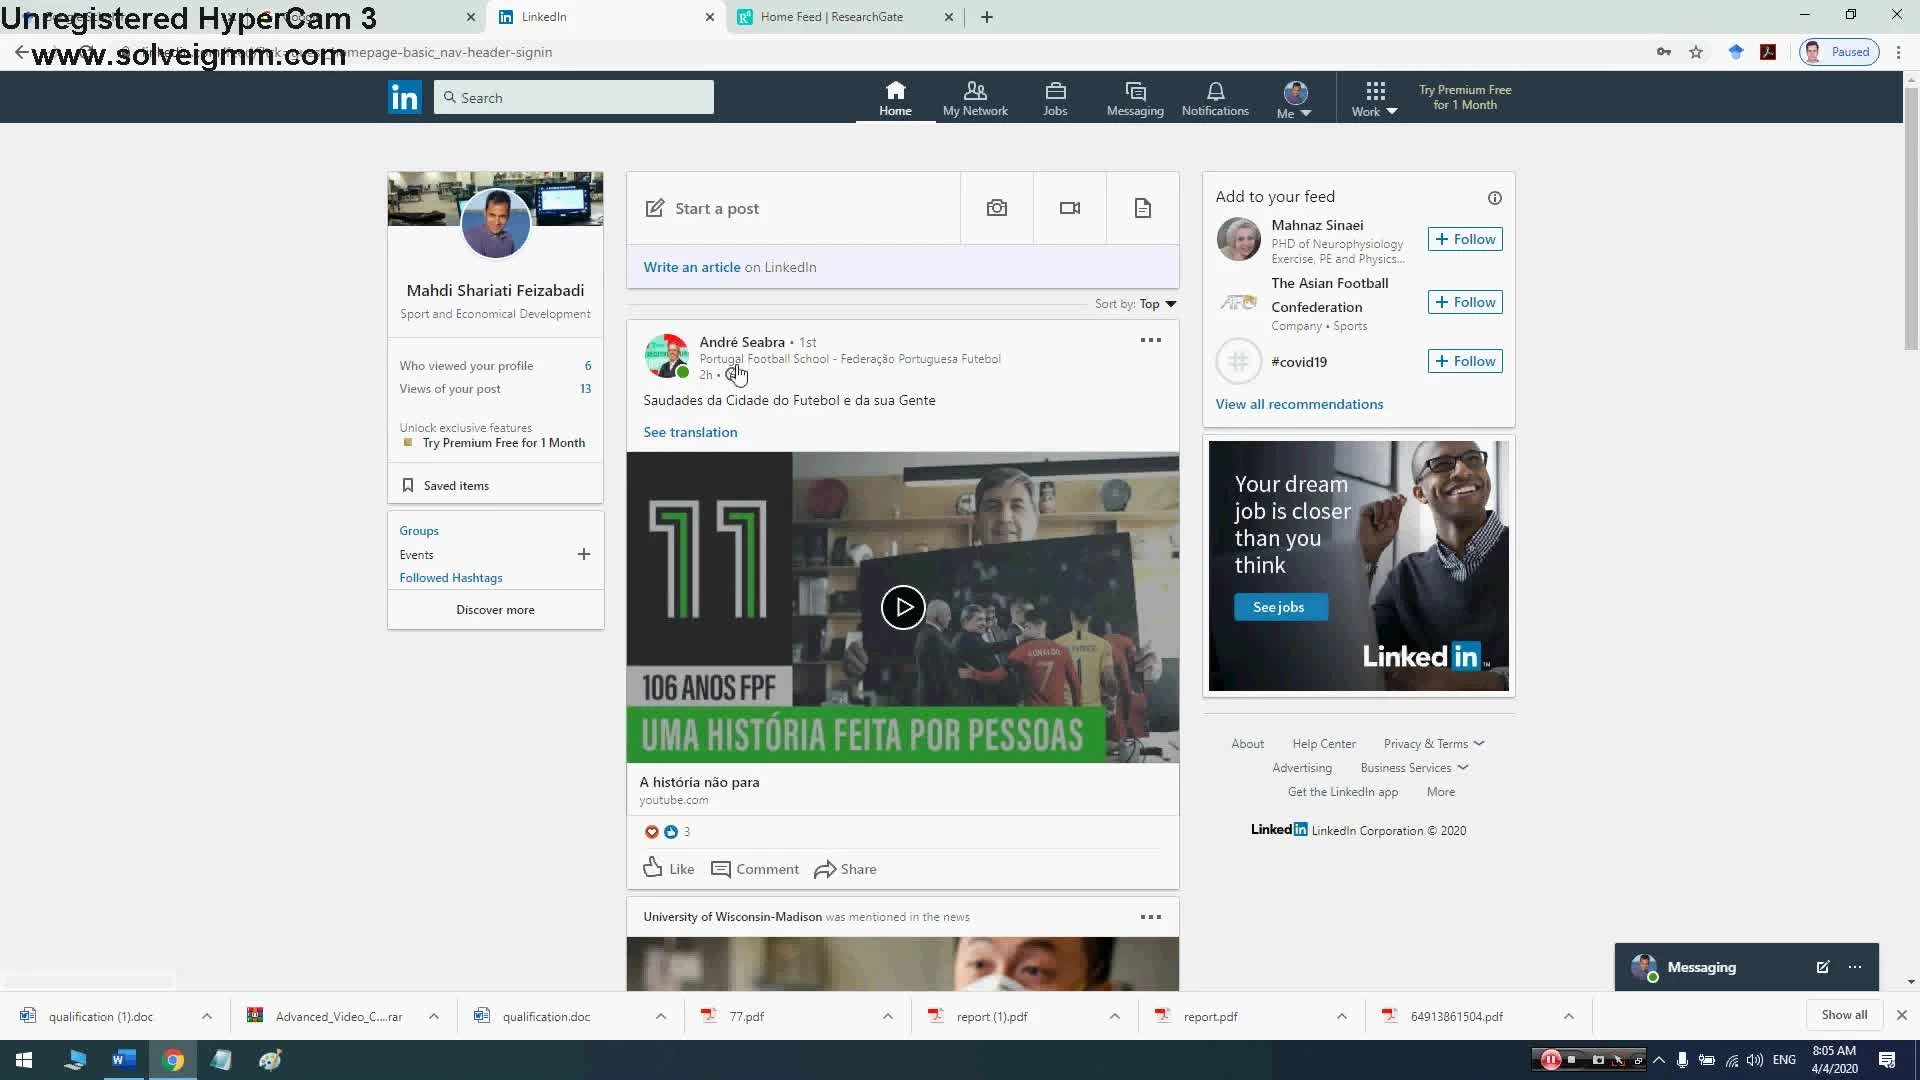Follow Mahnaz Sinaei

[1465, 239]
